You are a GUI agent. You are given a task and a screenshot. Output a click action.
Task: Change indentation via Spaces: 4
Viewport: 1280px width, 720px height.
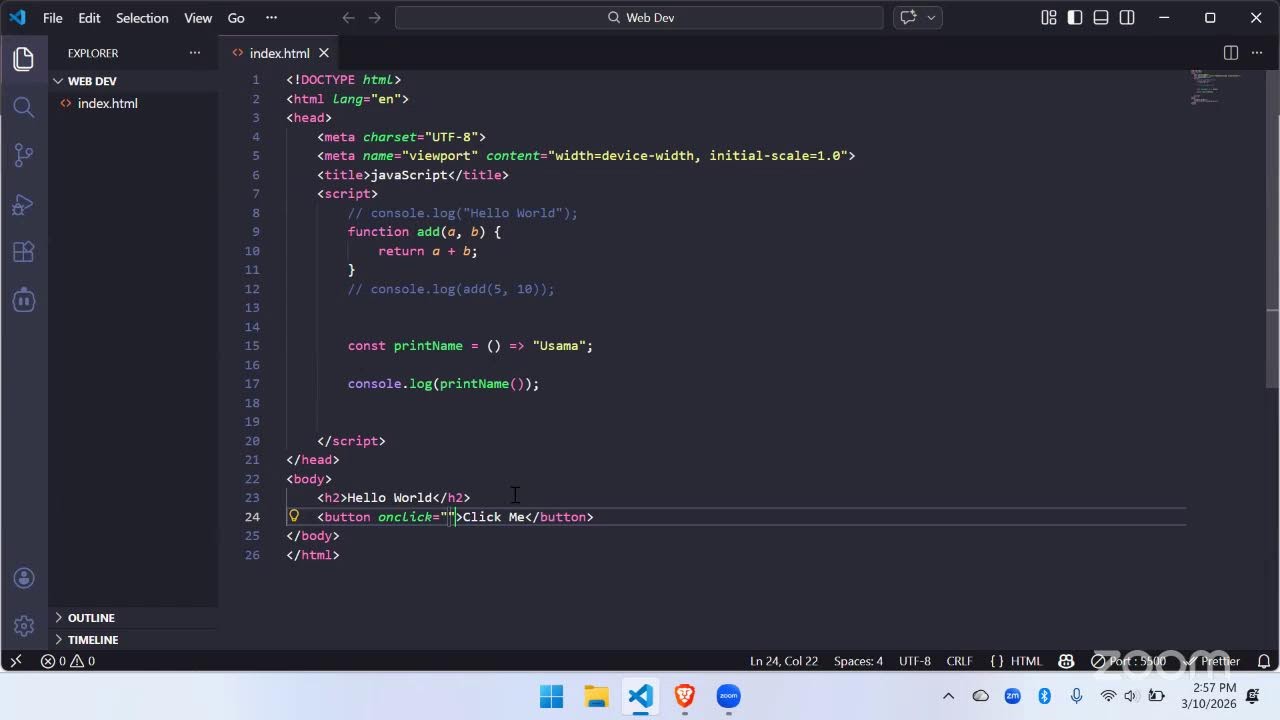click(x=858, y=661)
